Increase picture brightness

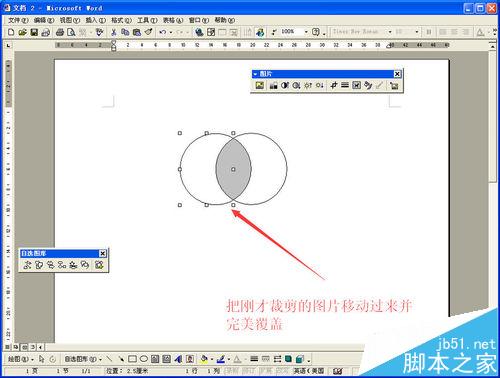(x=308, y=85)
